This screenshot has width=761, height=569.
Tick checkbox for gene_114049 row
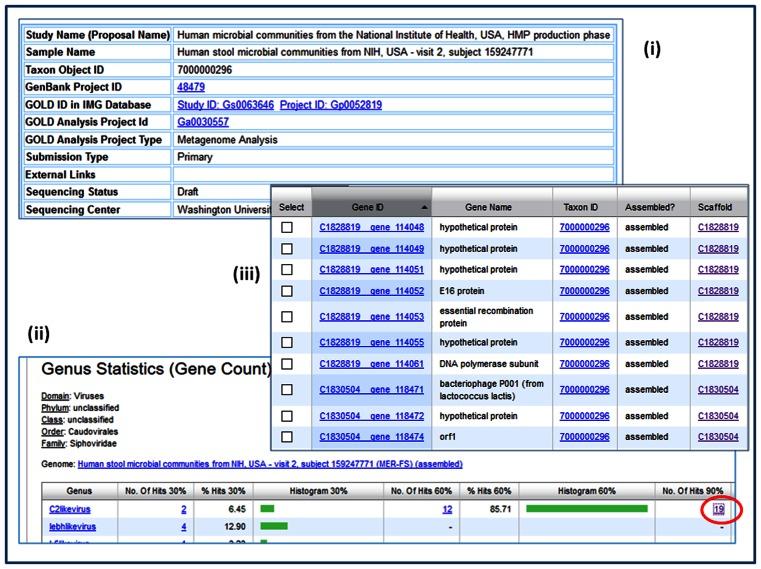(287, 249)
